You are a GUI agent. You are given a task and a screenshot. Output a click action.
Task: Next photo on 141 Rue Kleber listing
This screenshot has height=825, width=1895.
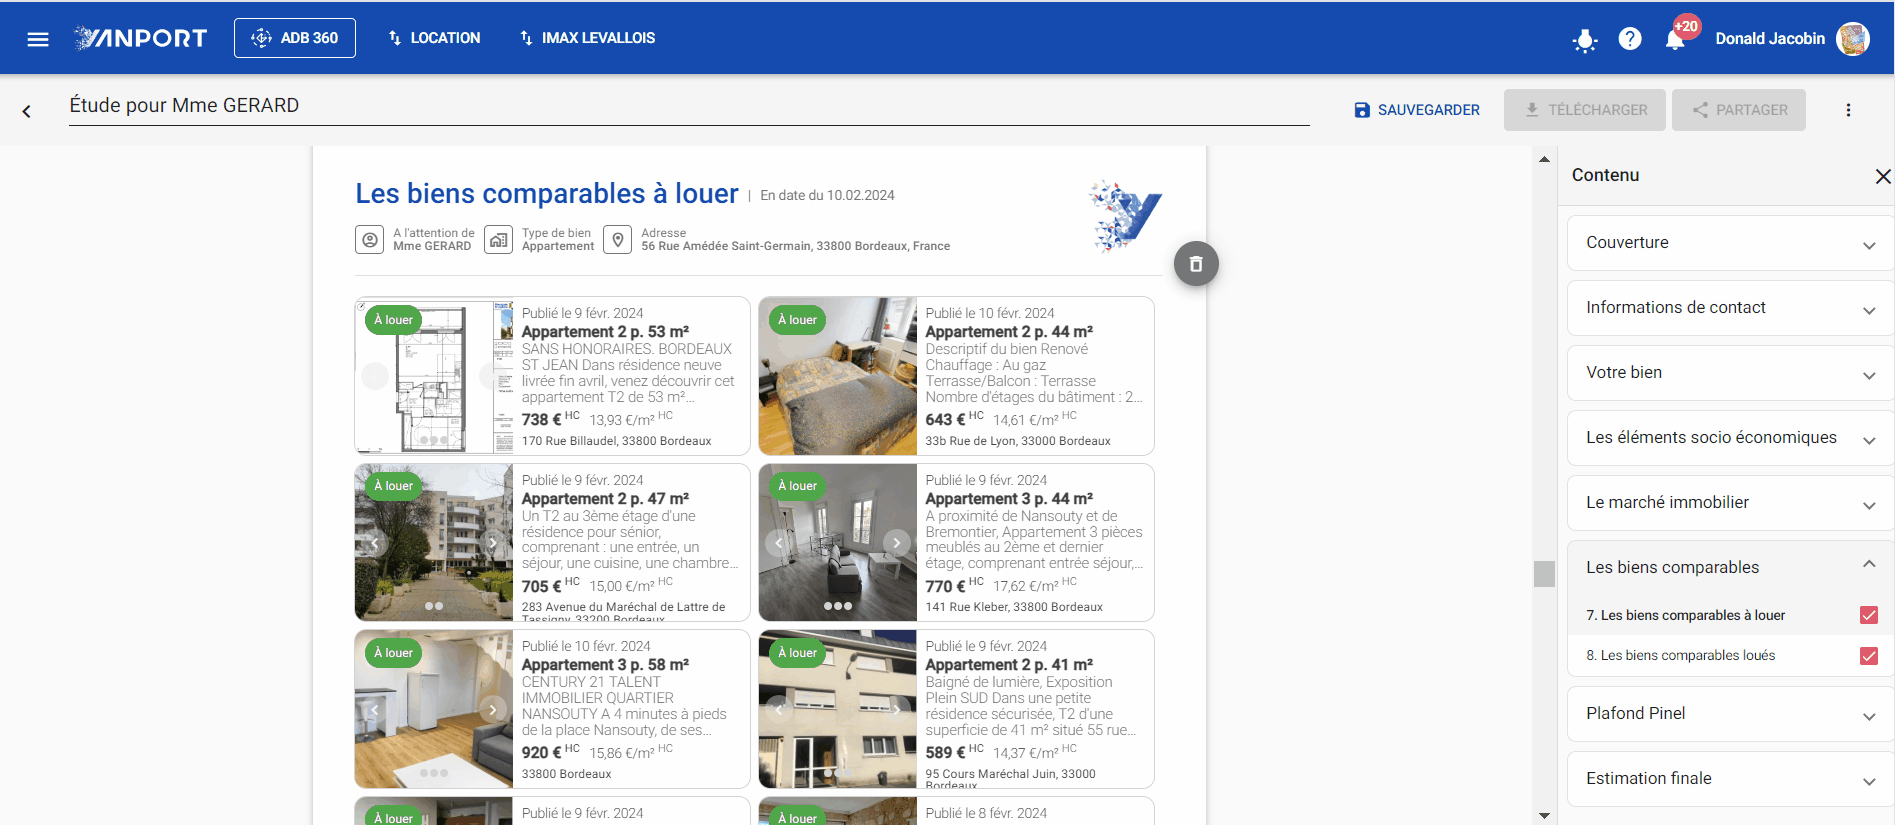point(897,543)
